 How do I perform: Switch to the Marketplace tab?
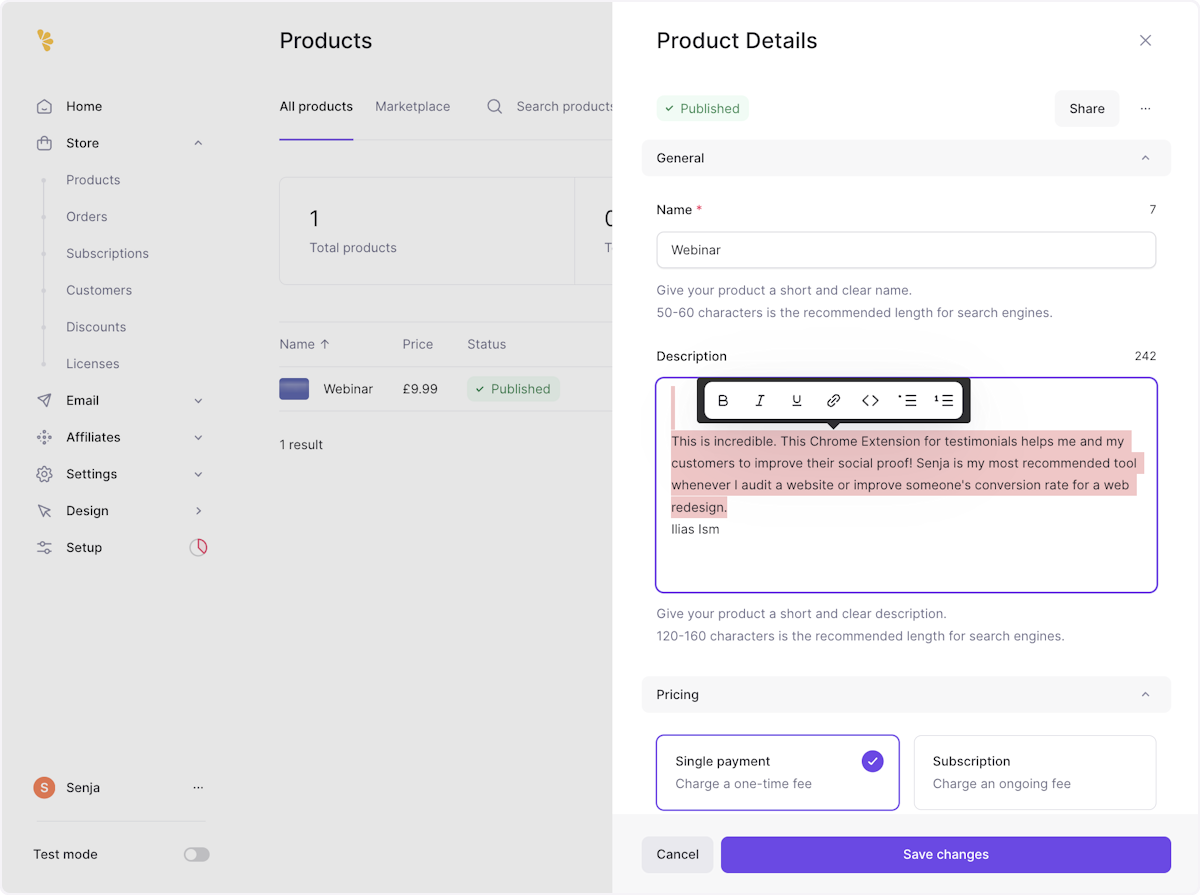[412, 107]
